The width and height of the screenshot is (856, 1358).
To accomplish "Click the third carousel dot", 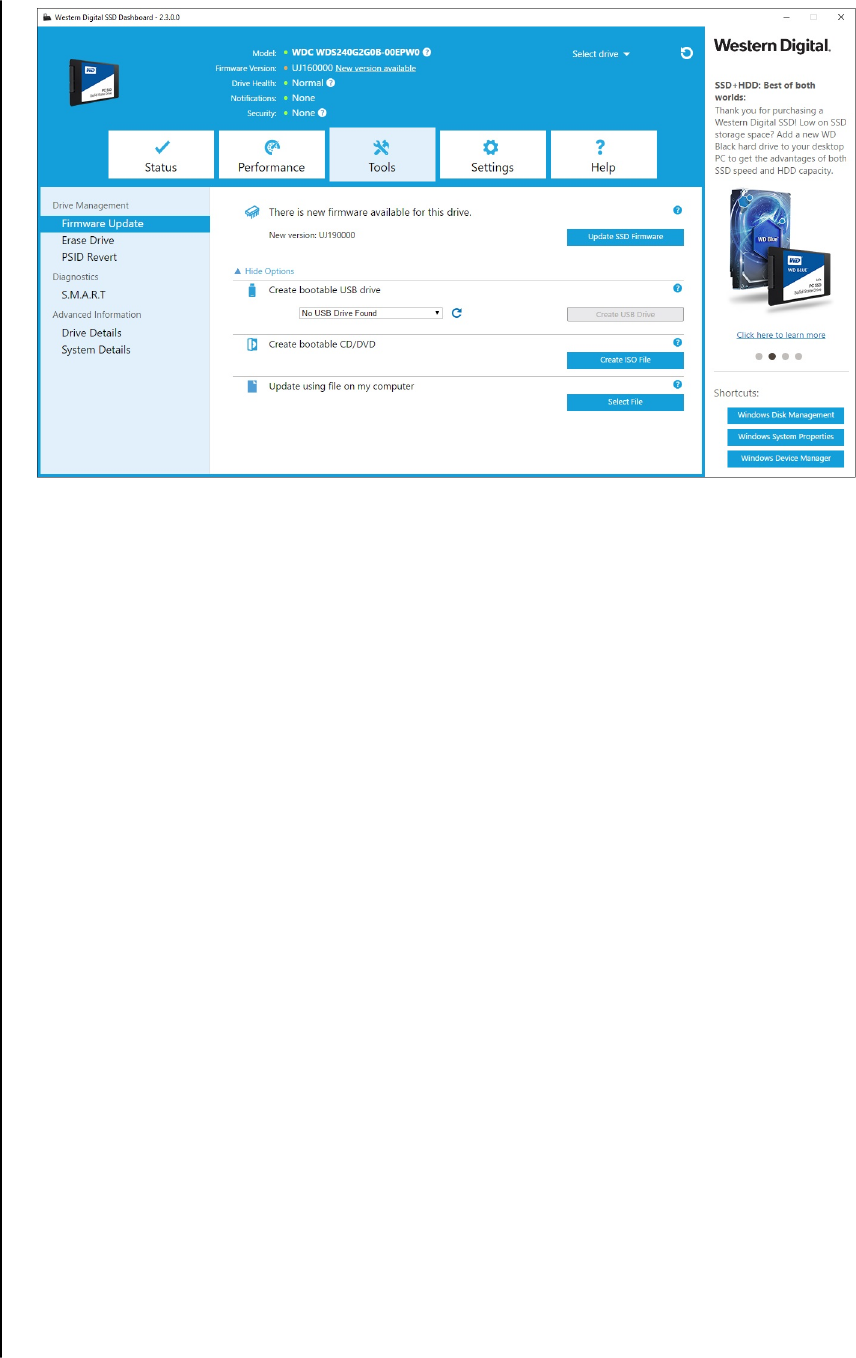I will point(785,356).
